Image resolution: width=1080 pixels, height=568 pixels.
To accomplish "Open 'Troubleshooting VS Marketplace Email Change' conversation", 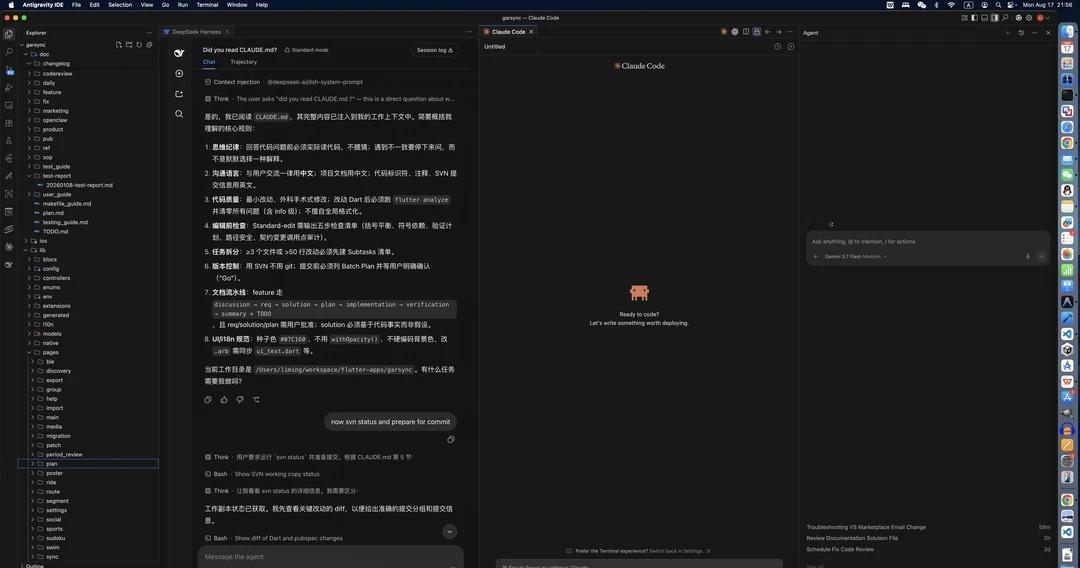I will pos(866,527).
